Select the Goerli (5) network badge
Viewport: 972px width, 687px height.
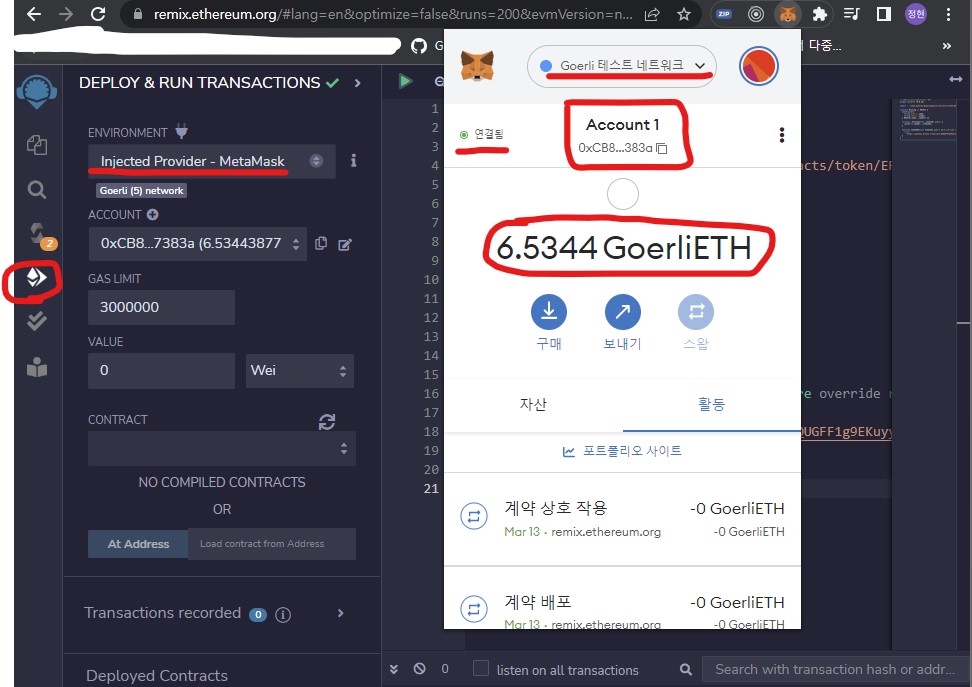pos(141,190)
